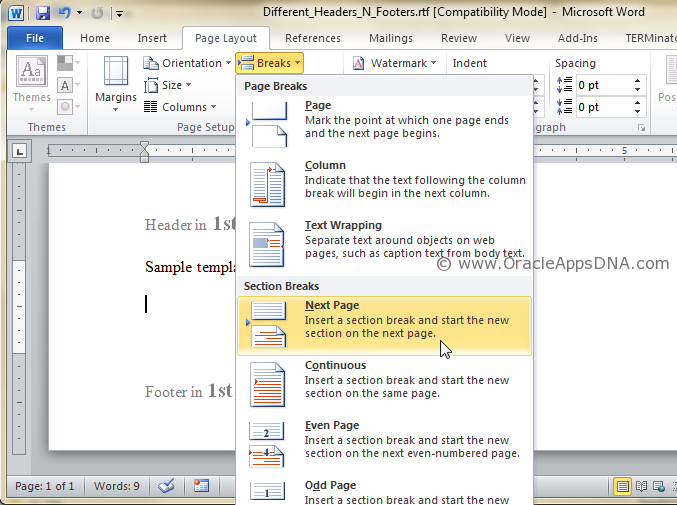677x505 pixels.
Task: Open the Mailings tab
Action: pyautogui.click(x=391, y=38)
